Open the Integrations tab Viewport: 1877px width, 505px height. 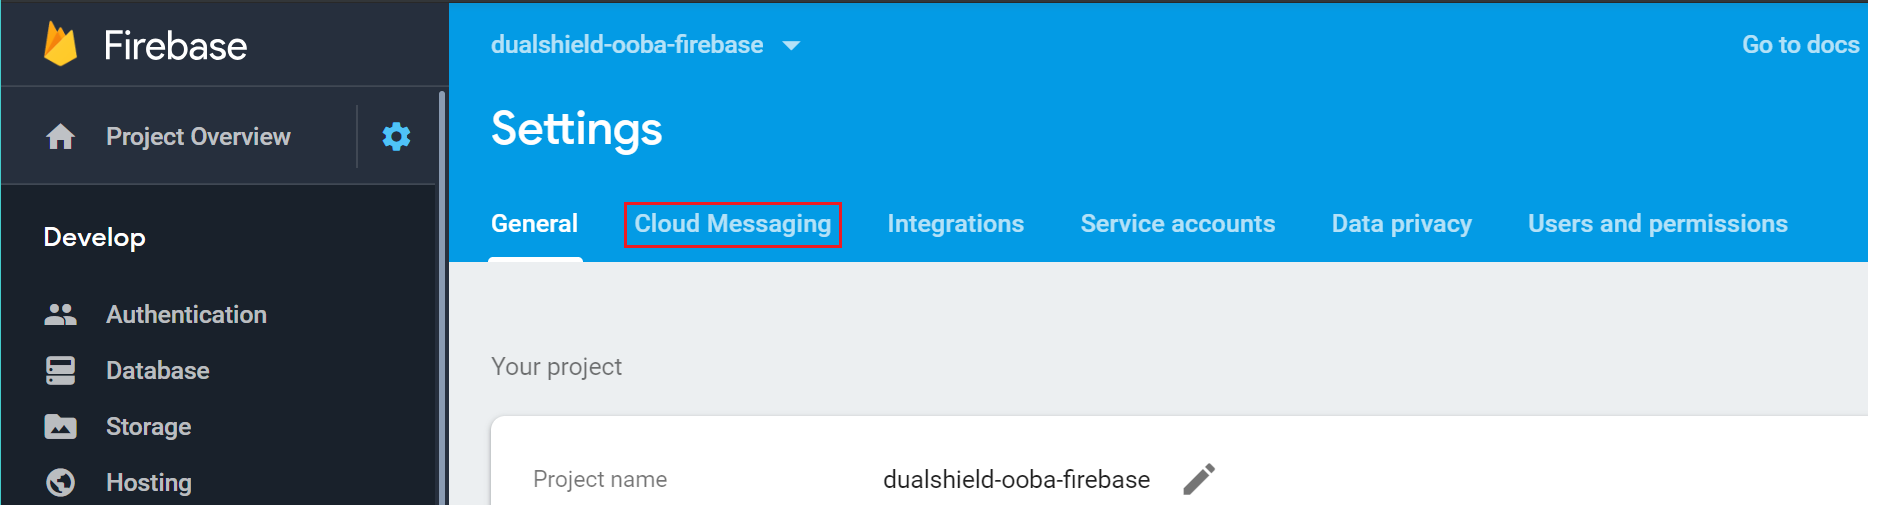[x=955, y=224]
